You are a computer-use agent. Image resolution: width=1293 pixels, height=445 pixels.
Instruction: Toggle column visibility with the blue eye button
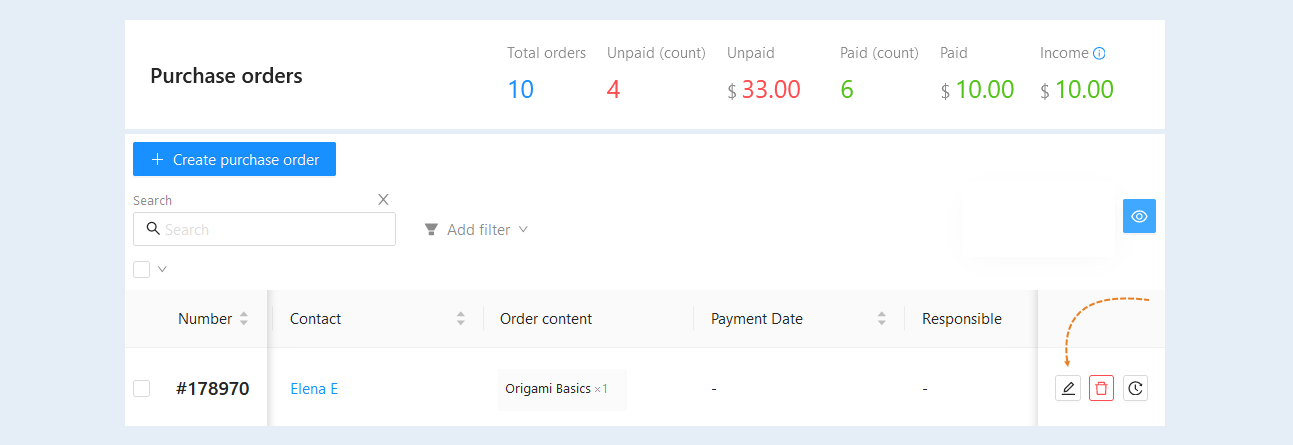pos(1139,216)
